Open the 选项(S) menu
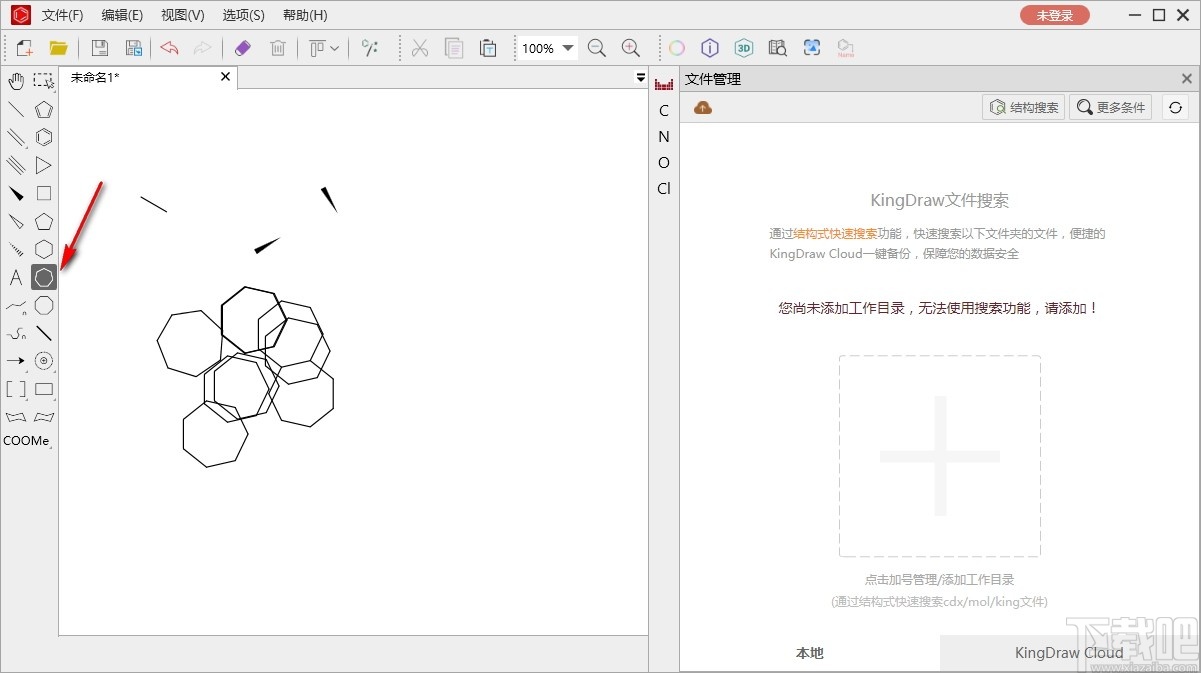The height and width of the screenshot is (673, 1201). [242, 15]
